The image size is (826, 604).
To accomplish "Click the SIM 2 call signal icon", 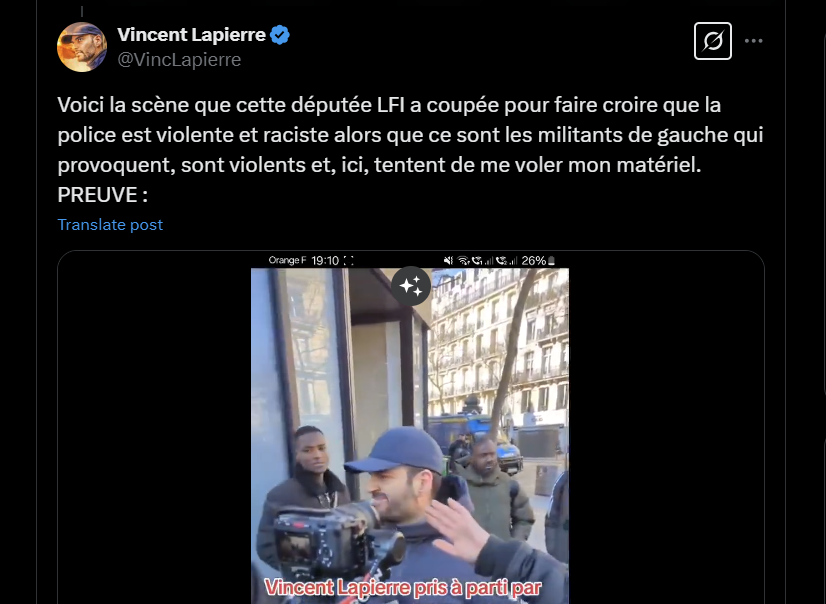I will pyautogui.click(x=507, y=261).
